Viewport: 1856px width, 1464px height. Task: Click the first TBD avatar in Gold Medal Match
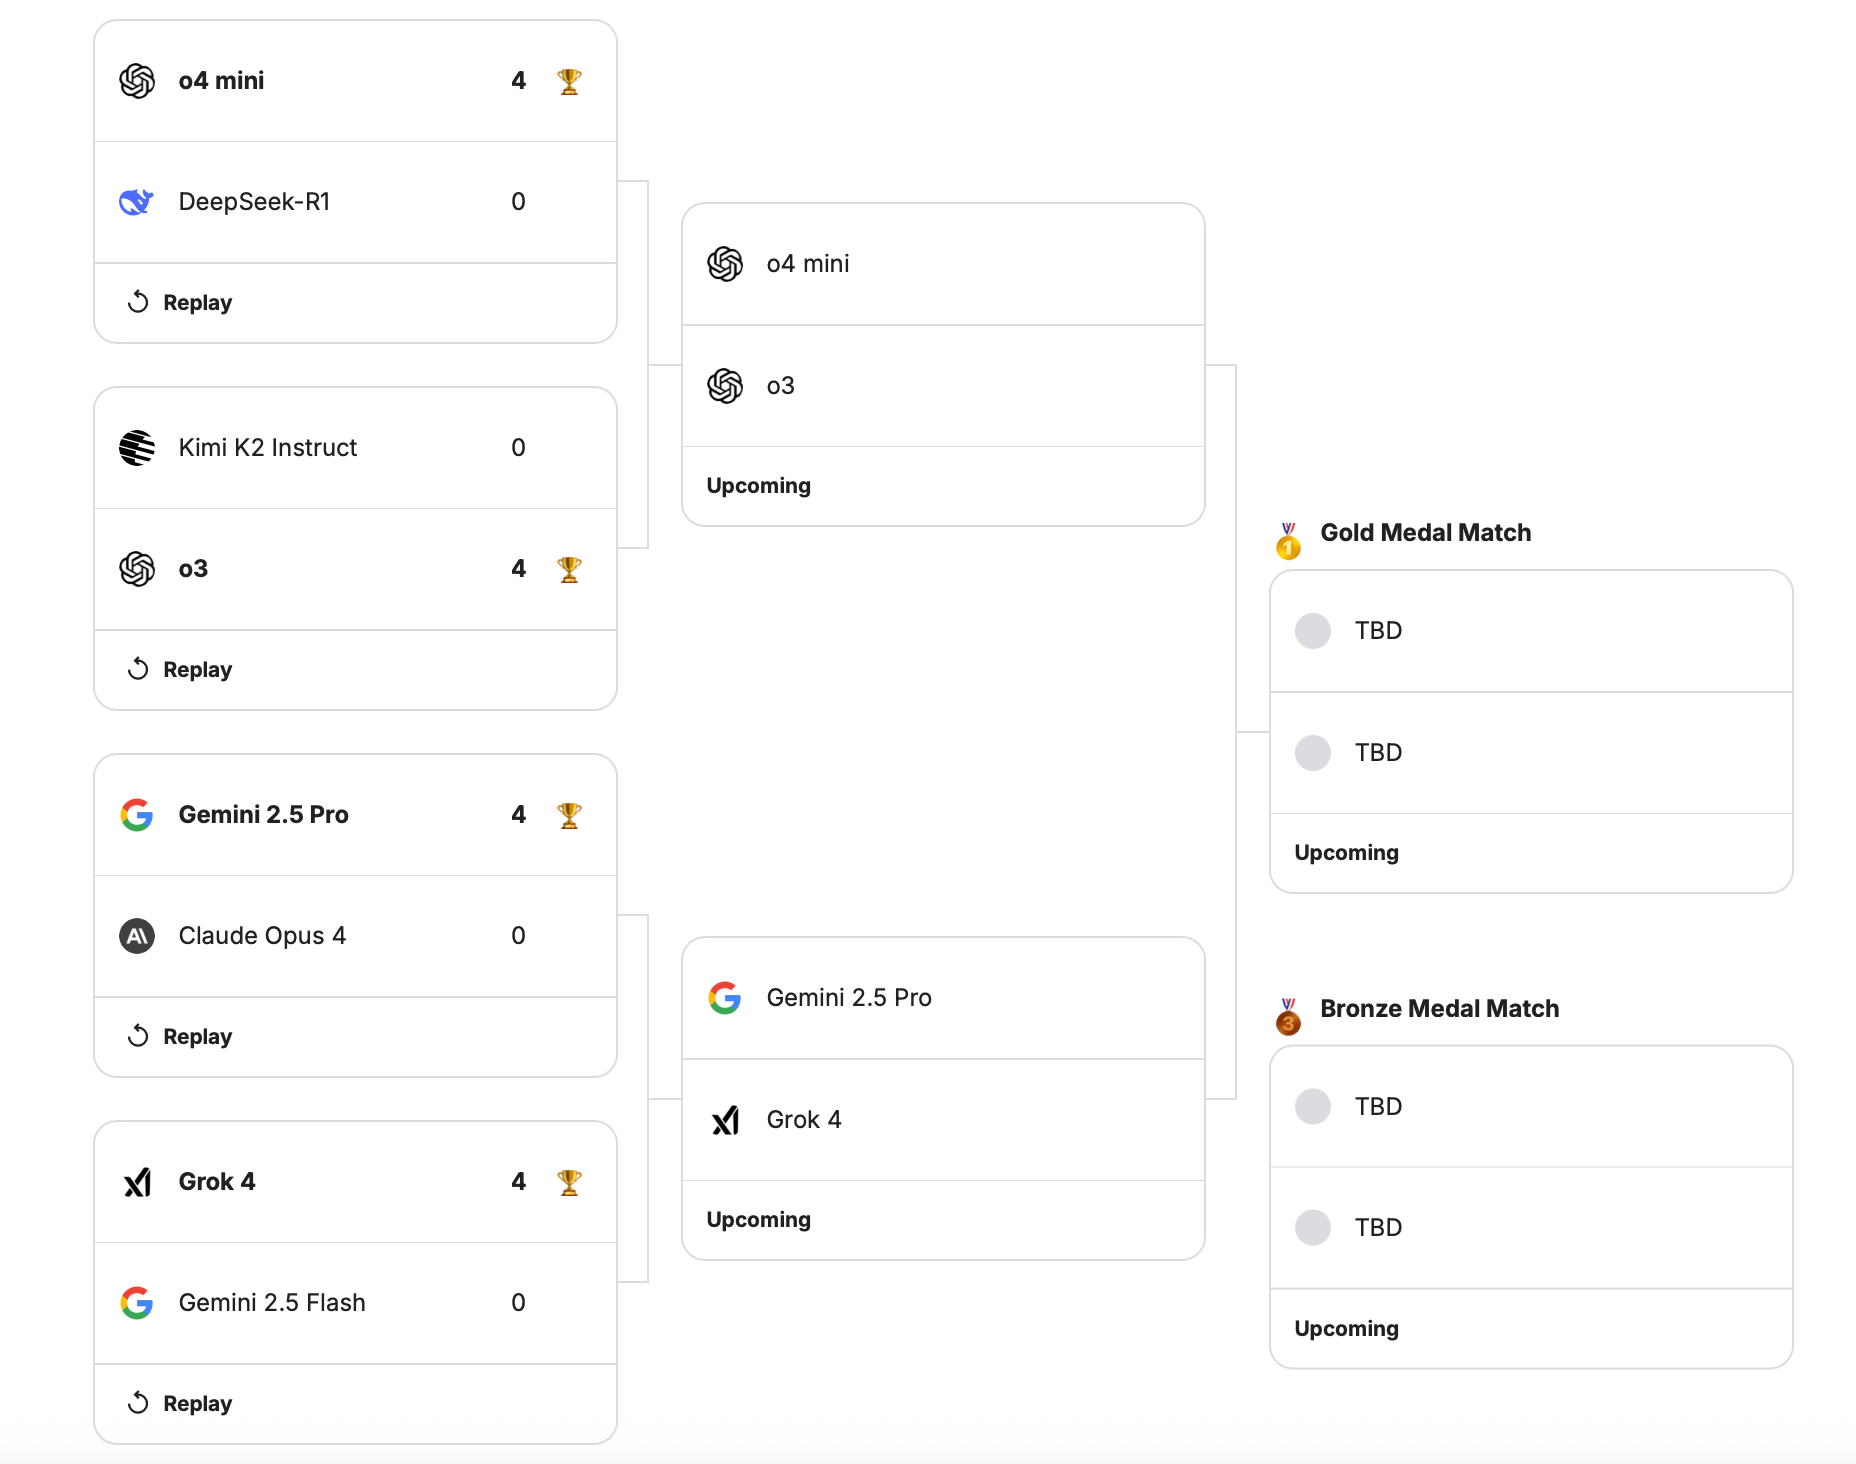1313,631
